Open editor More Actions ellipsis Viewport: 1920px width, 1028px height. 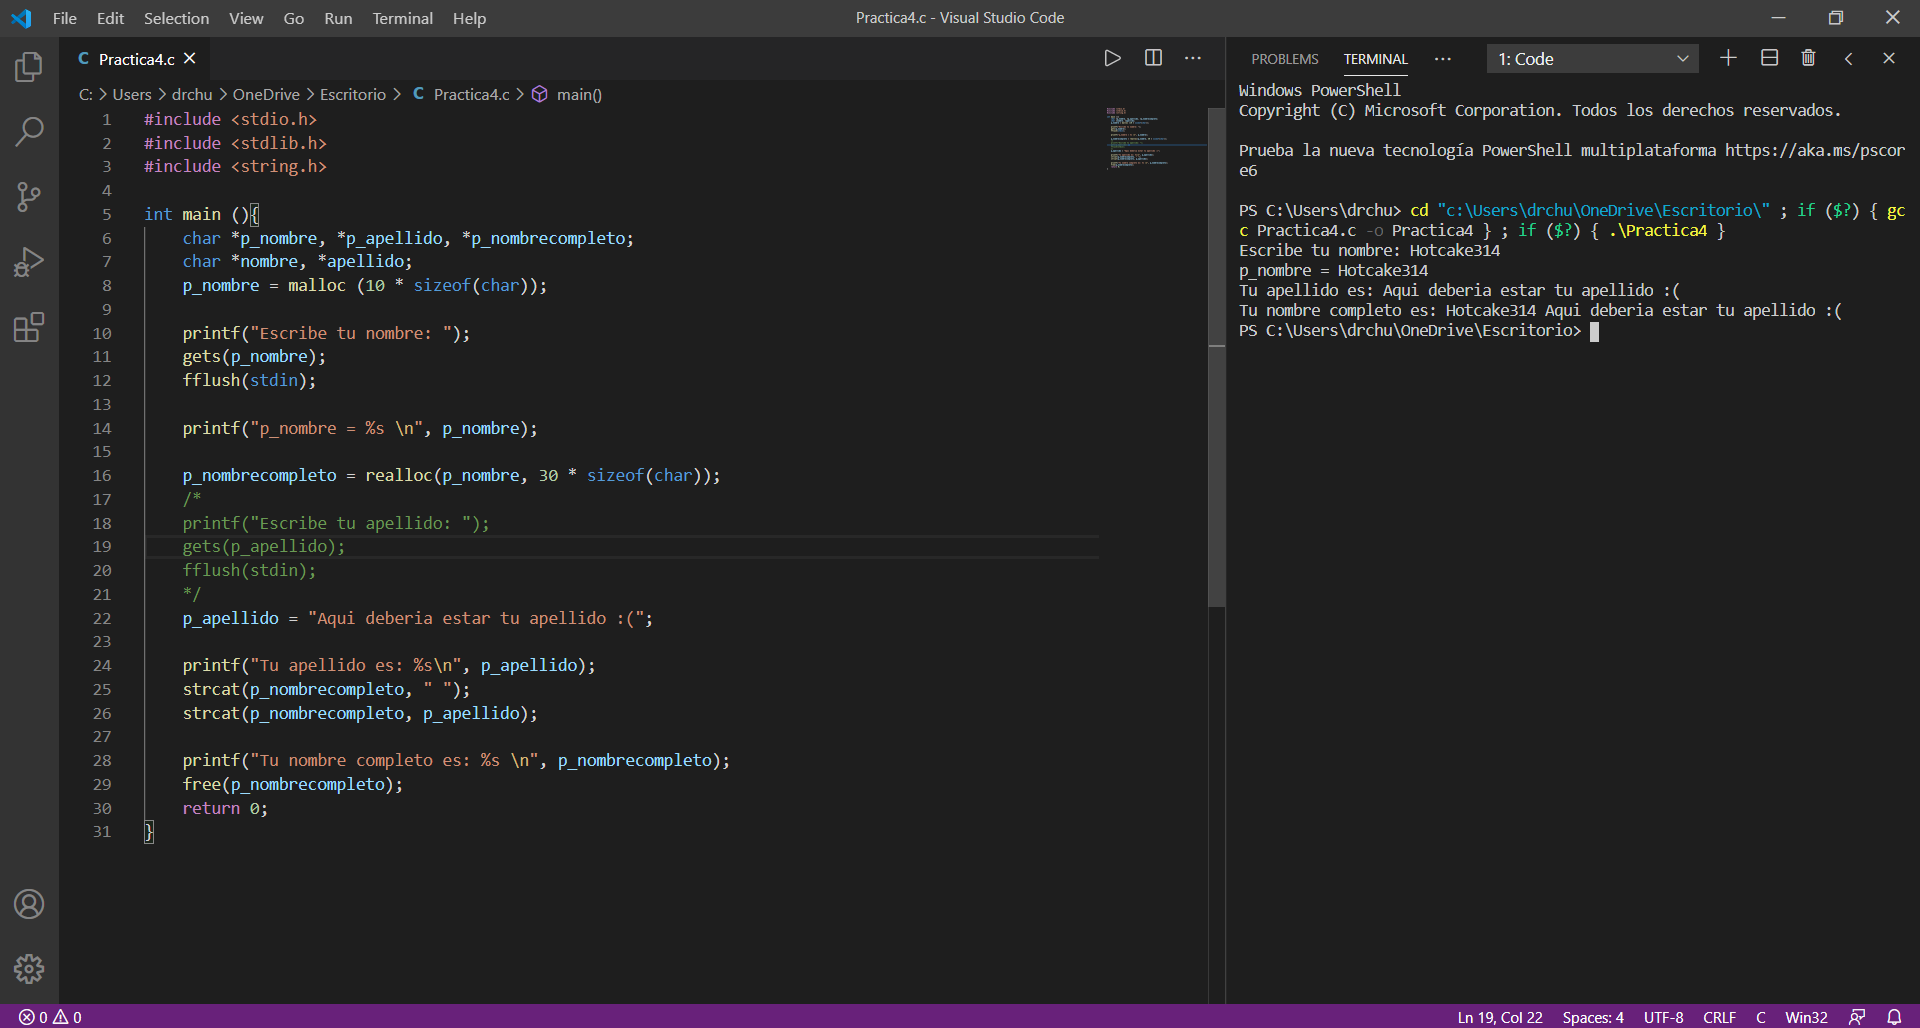click(1193, 58)
